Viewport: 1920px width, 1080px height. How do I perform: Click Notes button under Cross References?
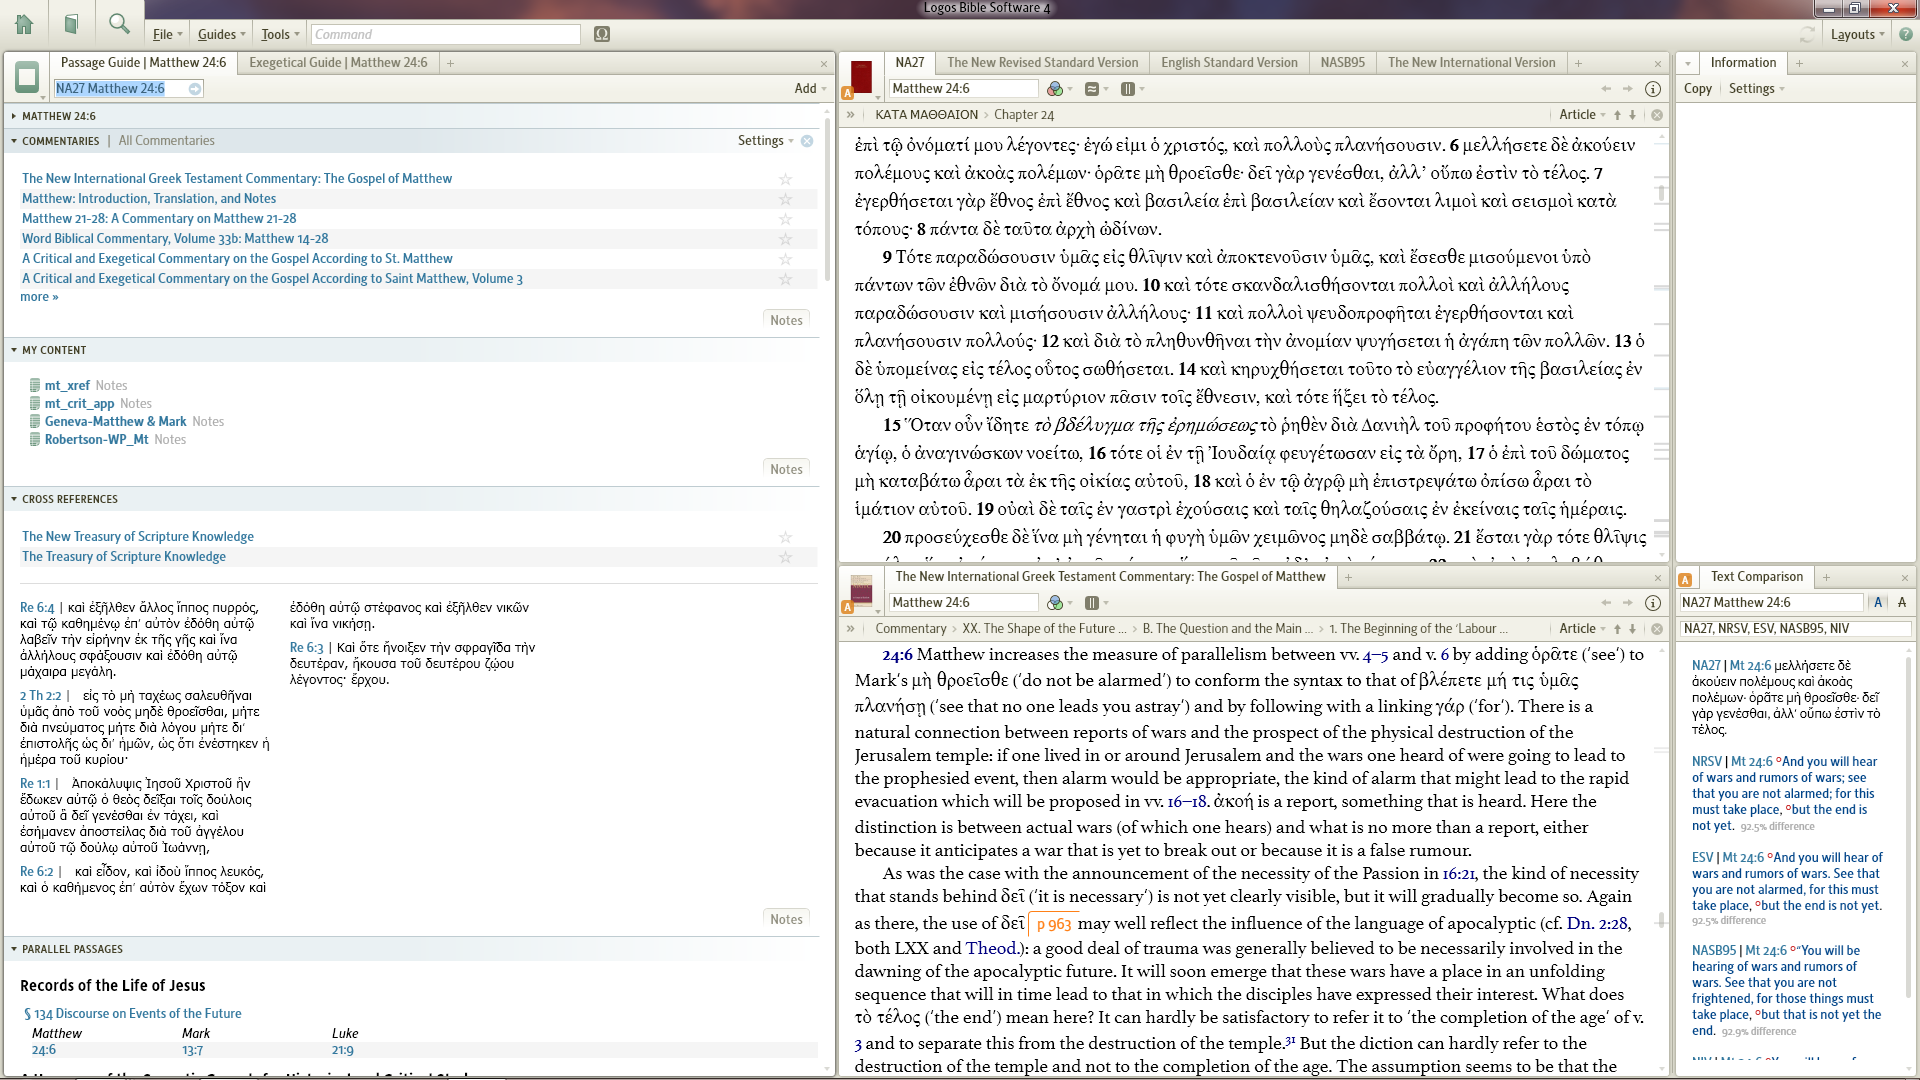786,919
